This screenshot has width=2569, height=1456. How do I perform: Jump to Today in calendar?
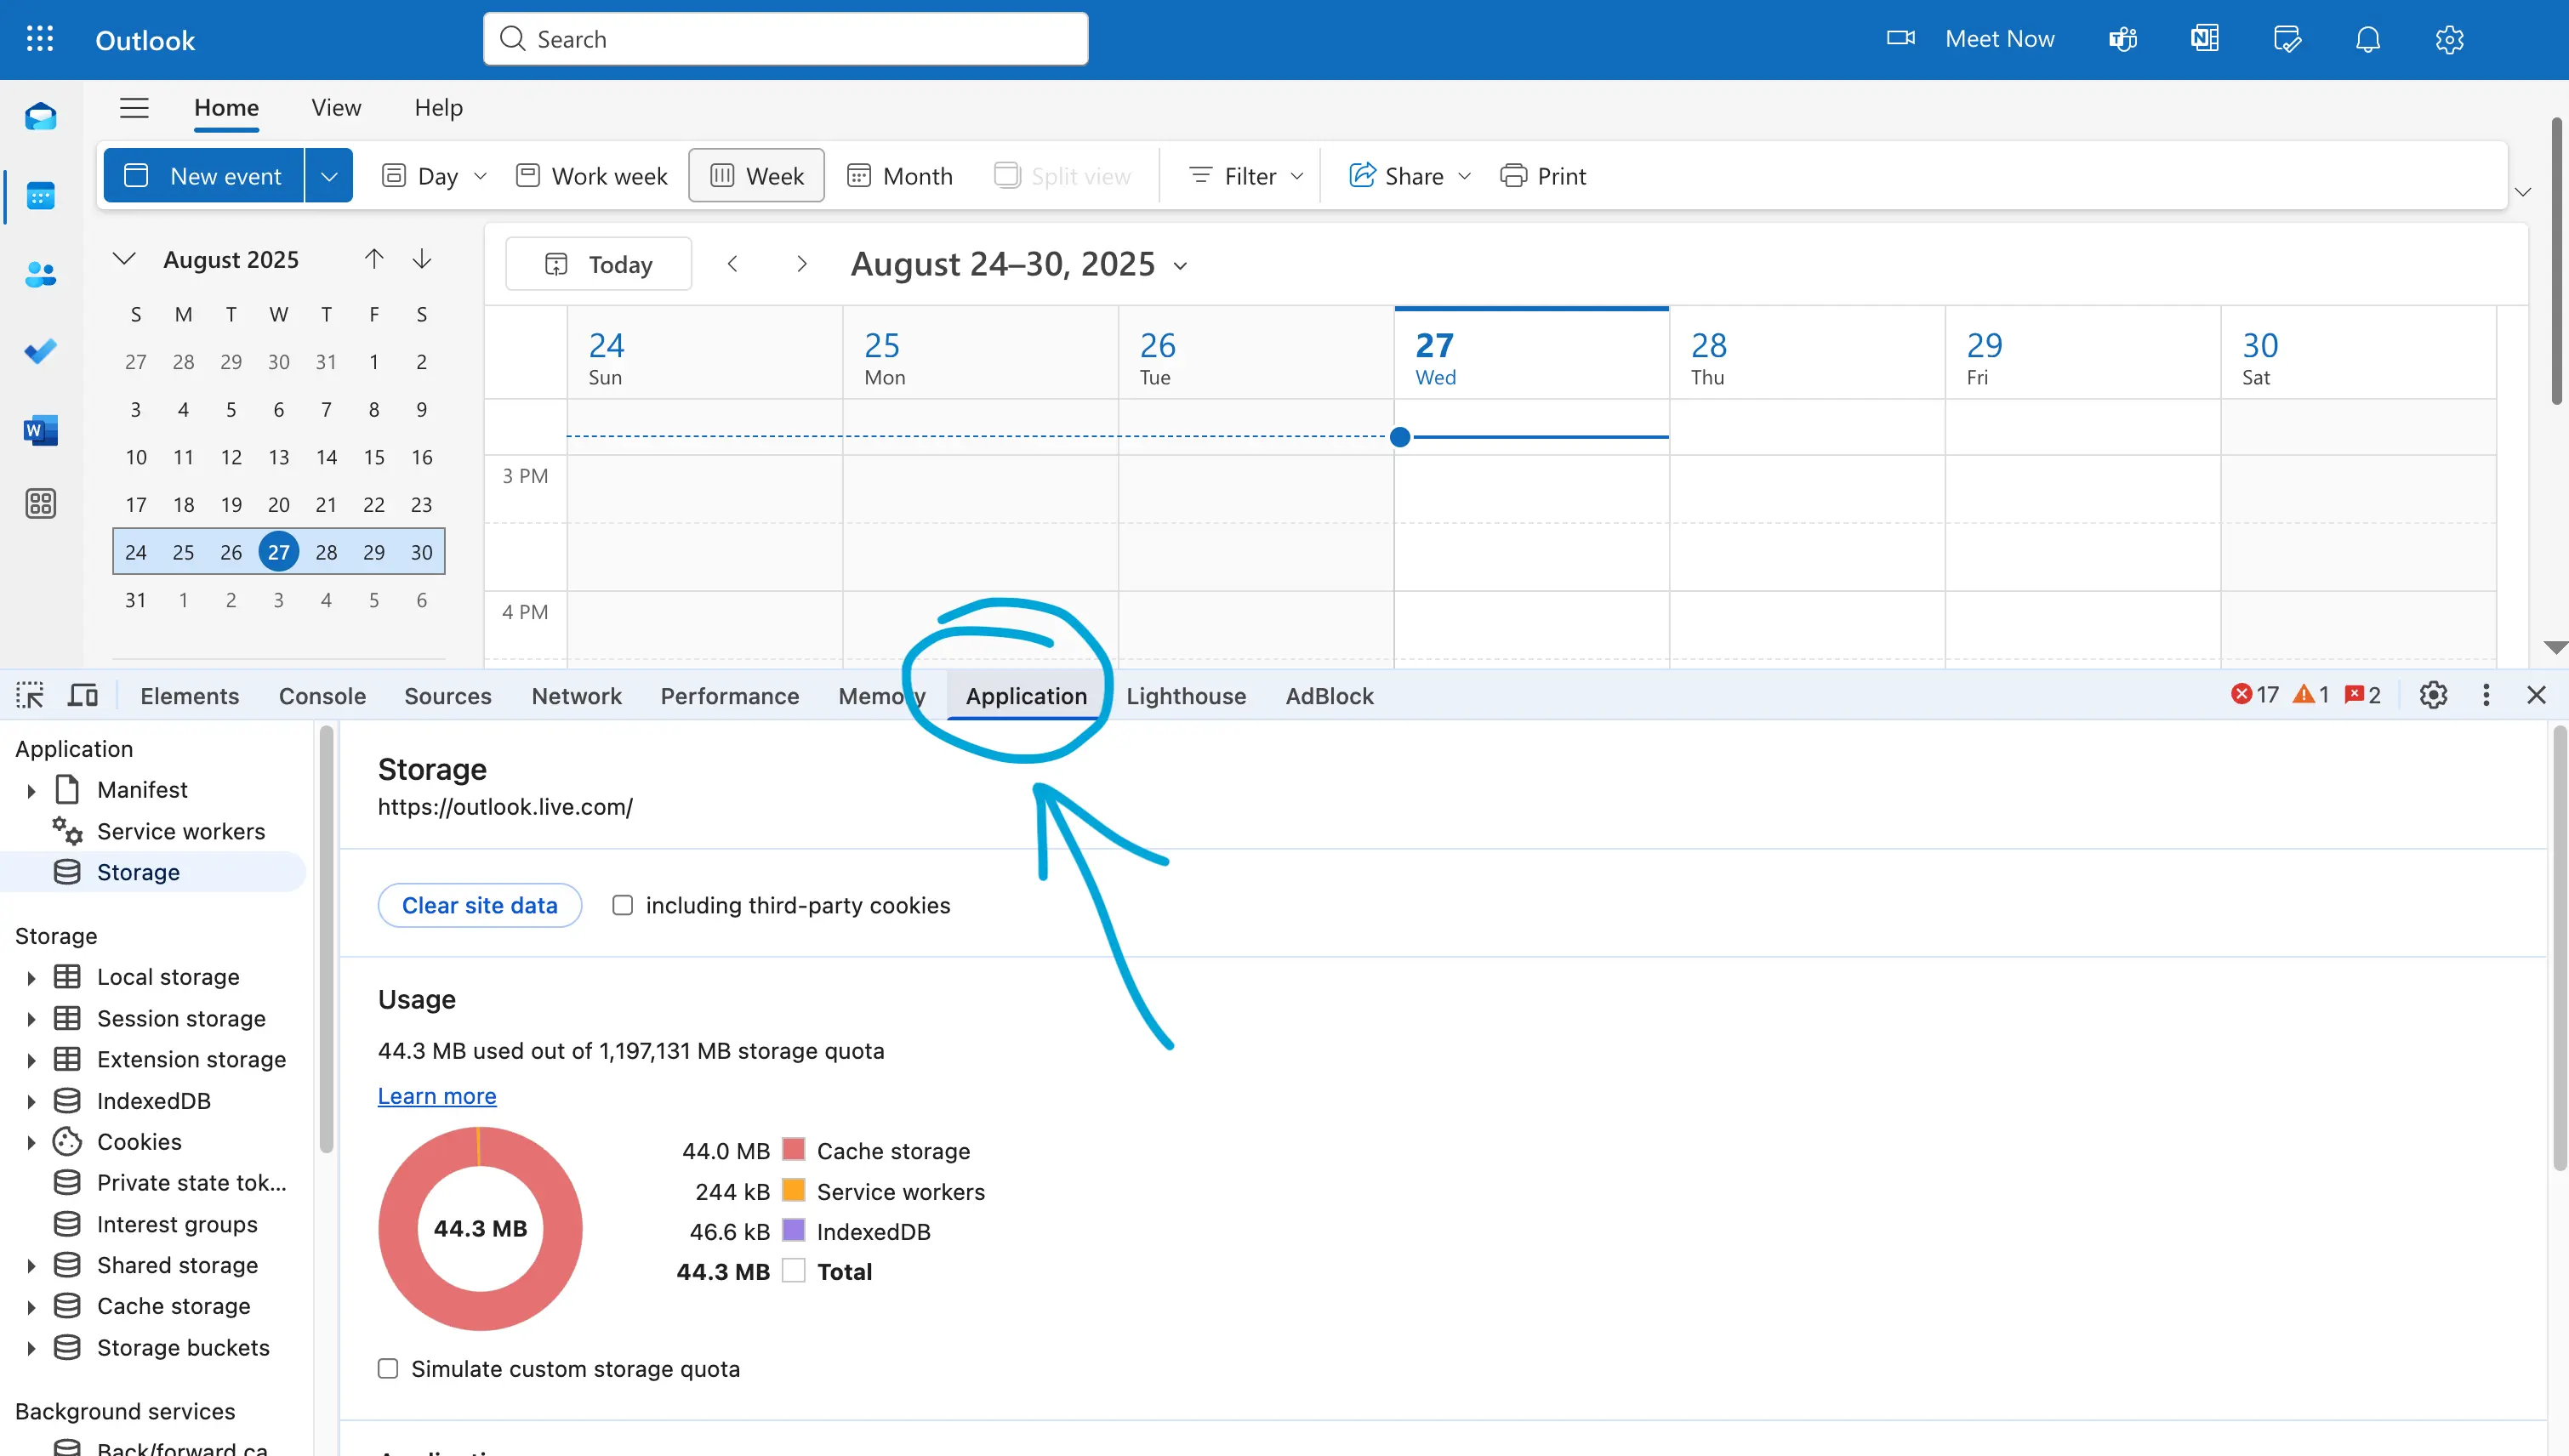599,264
